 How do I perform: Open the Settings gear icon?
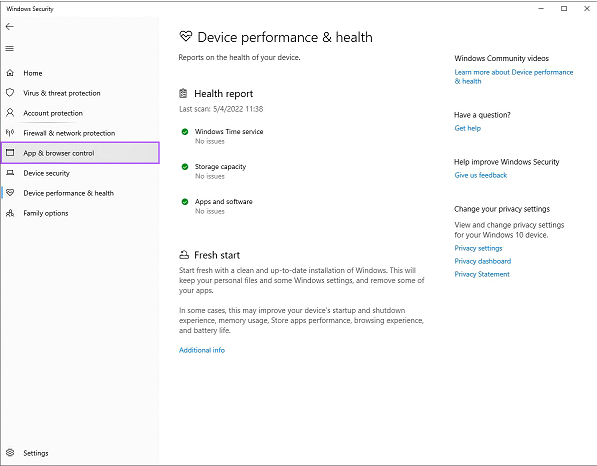[x=10, y=453]
